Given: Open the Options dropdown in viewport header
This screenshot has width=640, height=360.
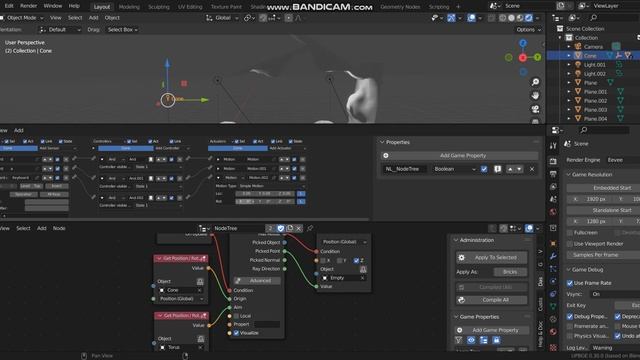Looking at the screenshot, I should [x=529, y=30].
